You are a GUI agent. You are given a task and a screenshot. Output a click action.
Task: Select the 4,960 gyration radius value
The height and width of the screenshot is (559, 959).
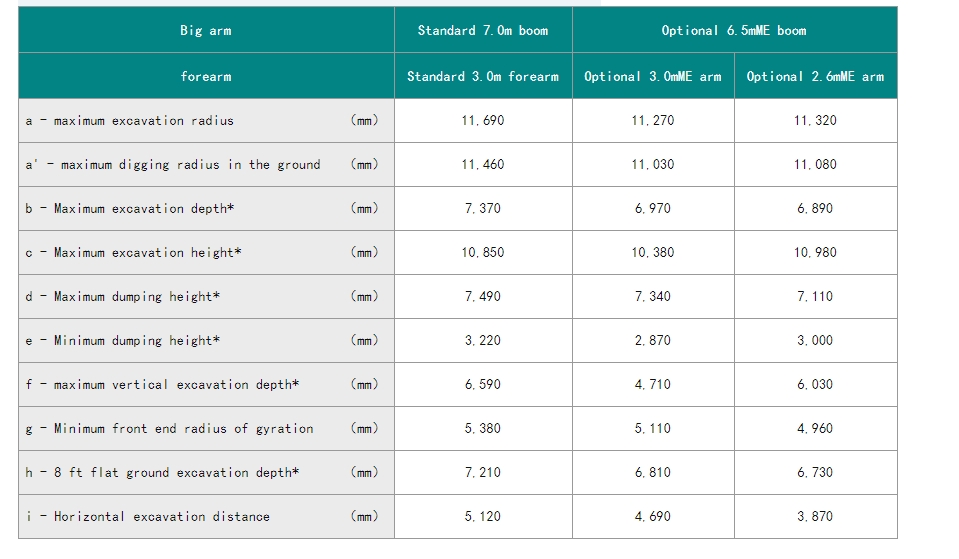pyautogui.click(x=815, y=429)
